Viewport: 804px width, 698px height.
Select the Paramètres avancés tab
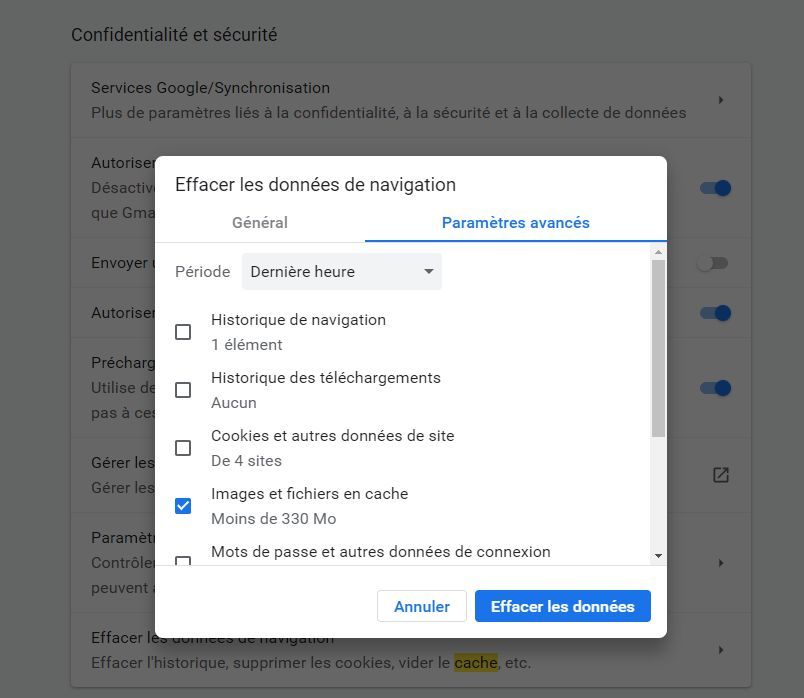tap(515, 223)
